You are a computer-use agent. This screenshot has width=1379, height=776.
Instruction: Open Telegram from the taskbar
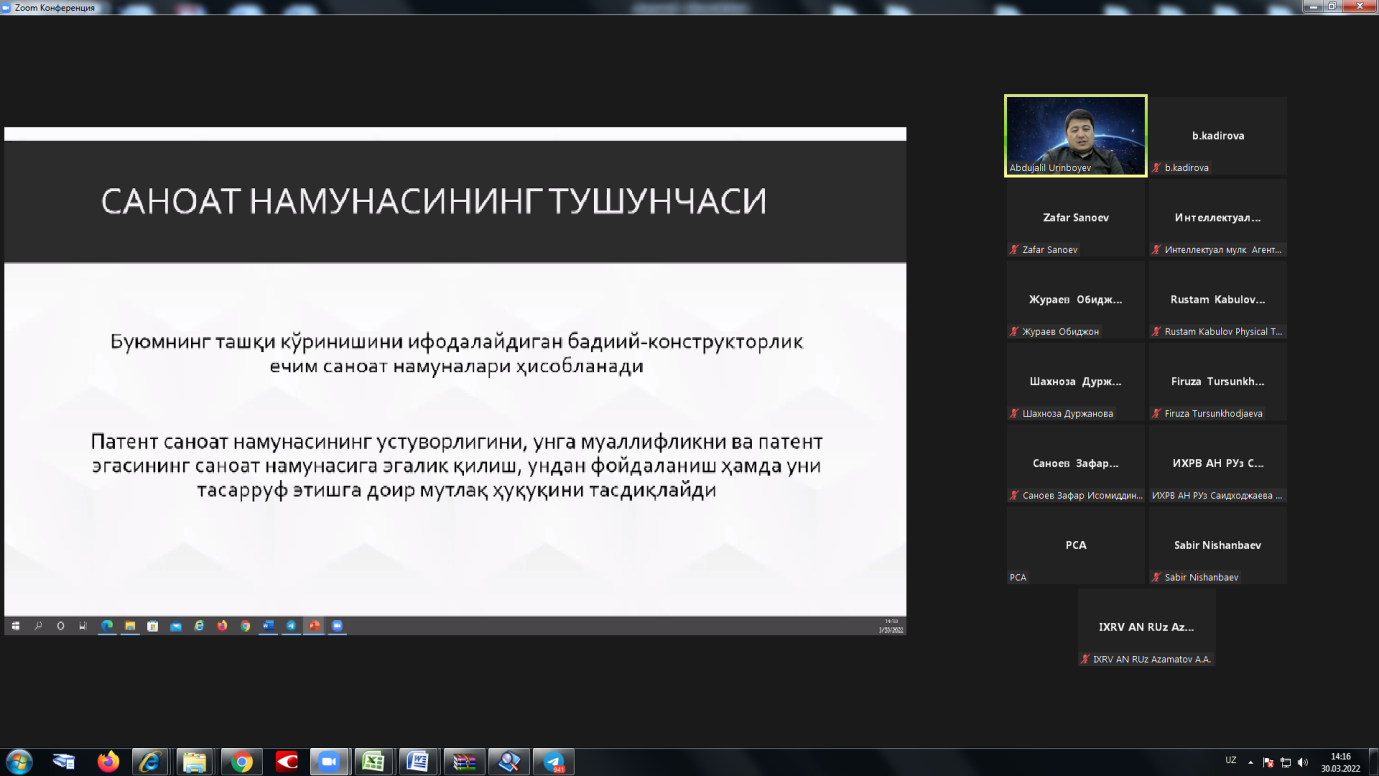(553, 762)
